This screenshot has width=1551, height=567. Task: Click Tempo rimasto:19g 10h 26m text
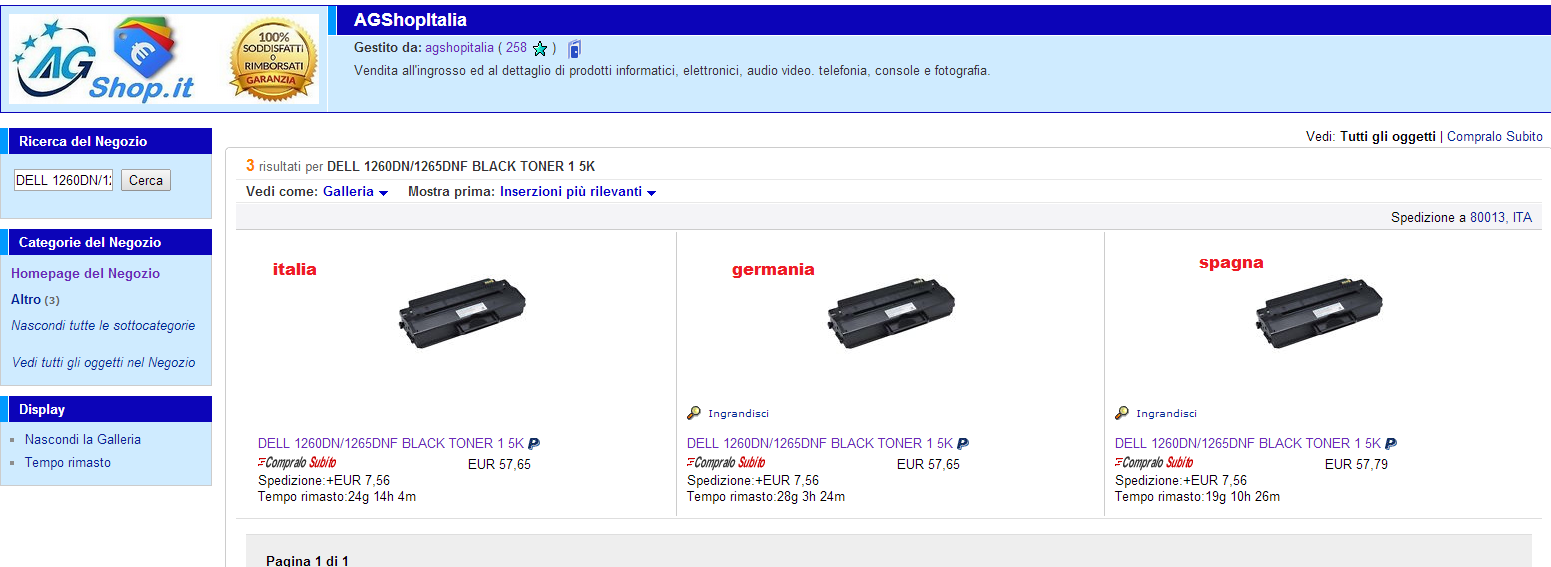tap(1197, 496)
